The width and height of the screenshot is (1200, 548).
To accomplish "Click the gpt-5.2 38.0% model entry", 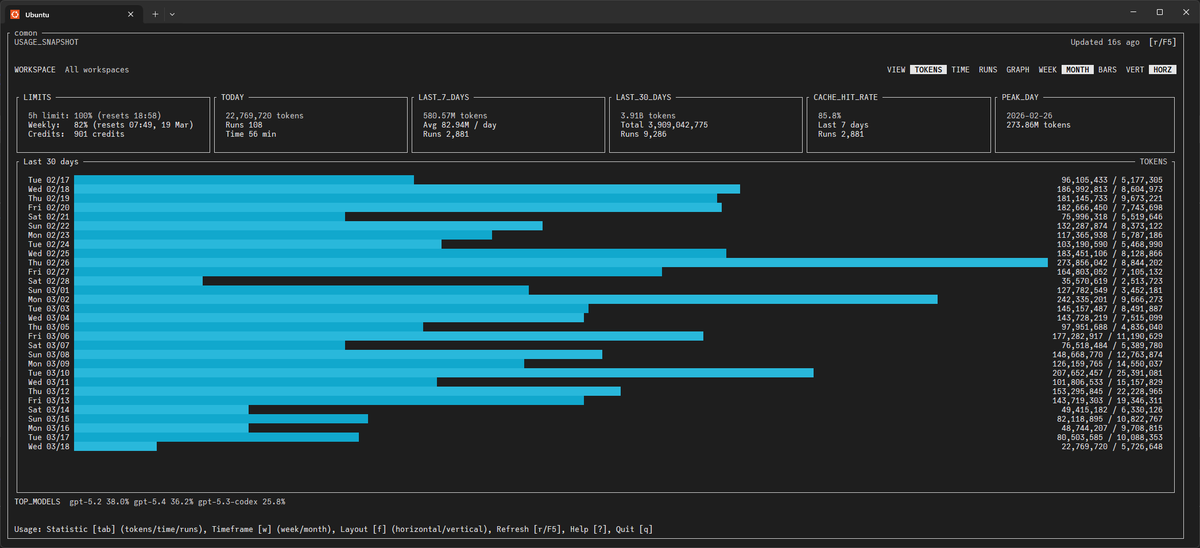I will click(100, 500).
